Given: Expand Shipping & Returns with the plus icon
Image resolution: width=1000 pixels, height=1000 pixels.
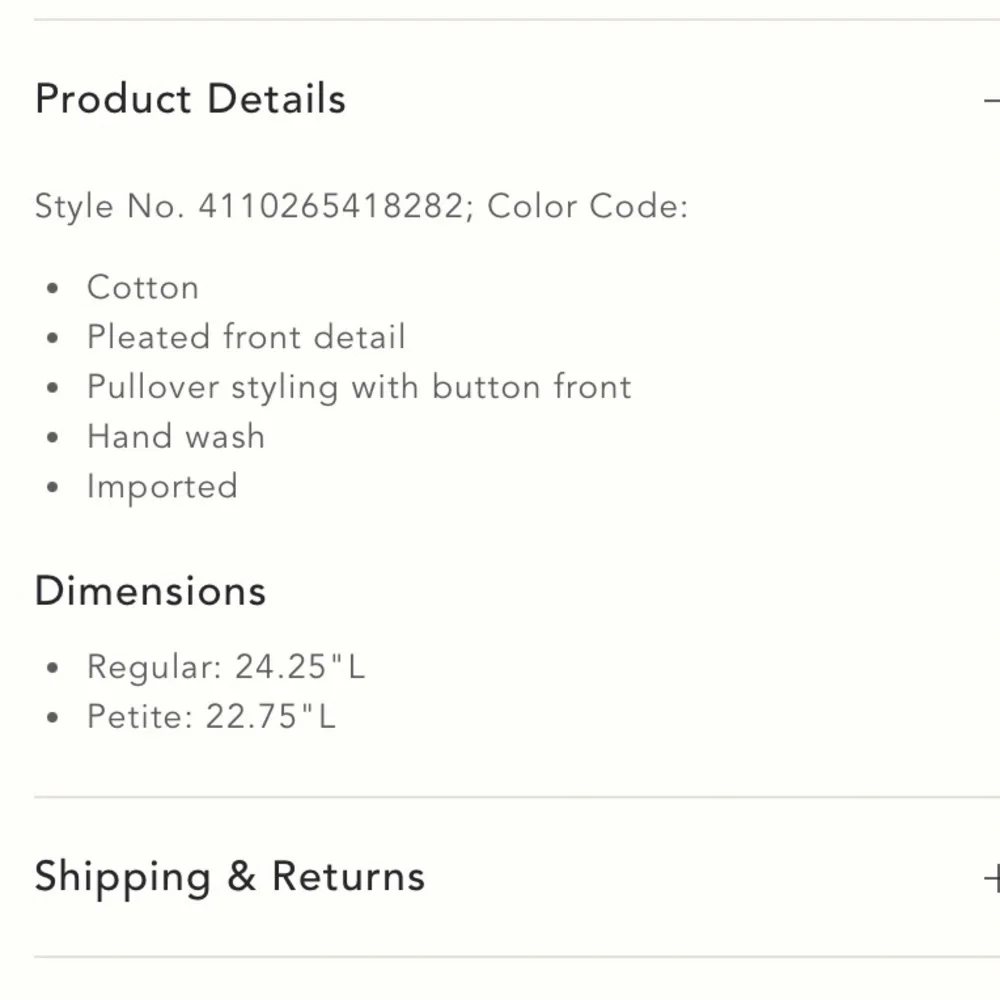Looking at the screenshot, I should tap(992, 878).
